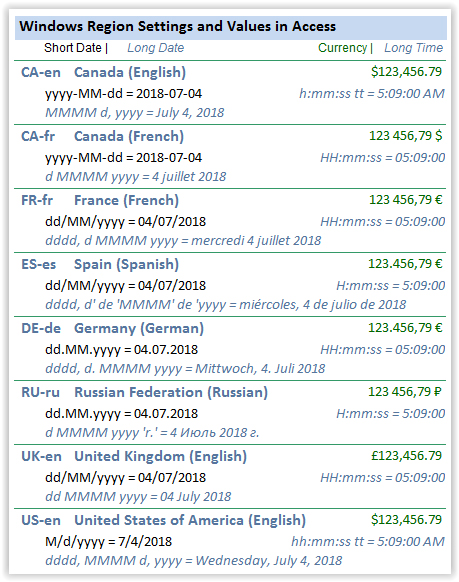Click the 'United States of America (English)' heading
The image size is (459, 582).
pyautogui.click(x=190, y=520)
